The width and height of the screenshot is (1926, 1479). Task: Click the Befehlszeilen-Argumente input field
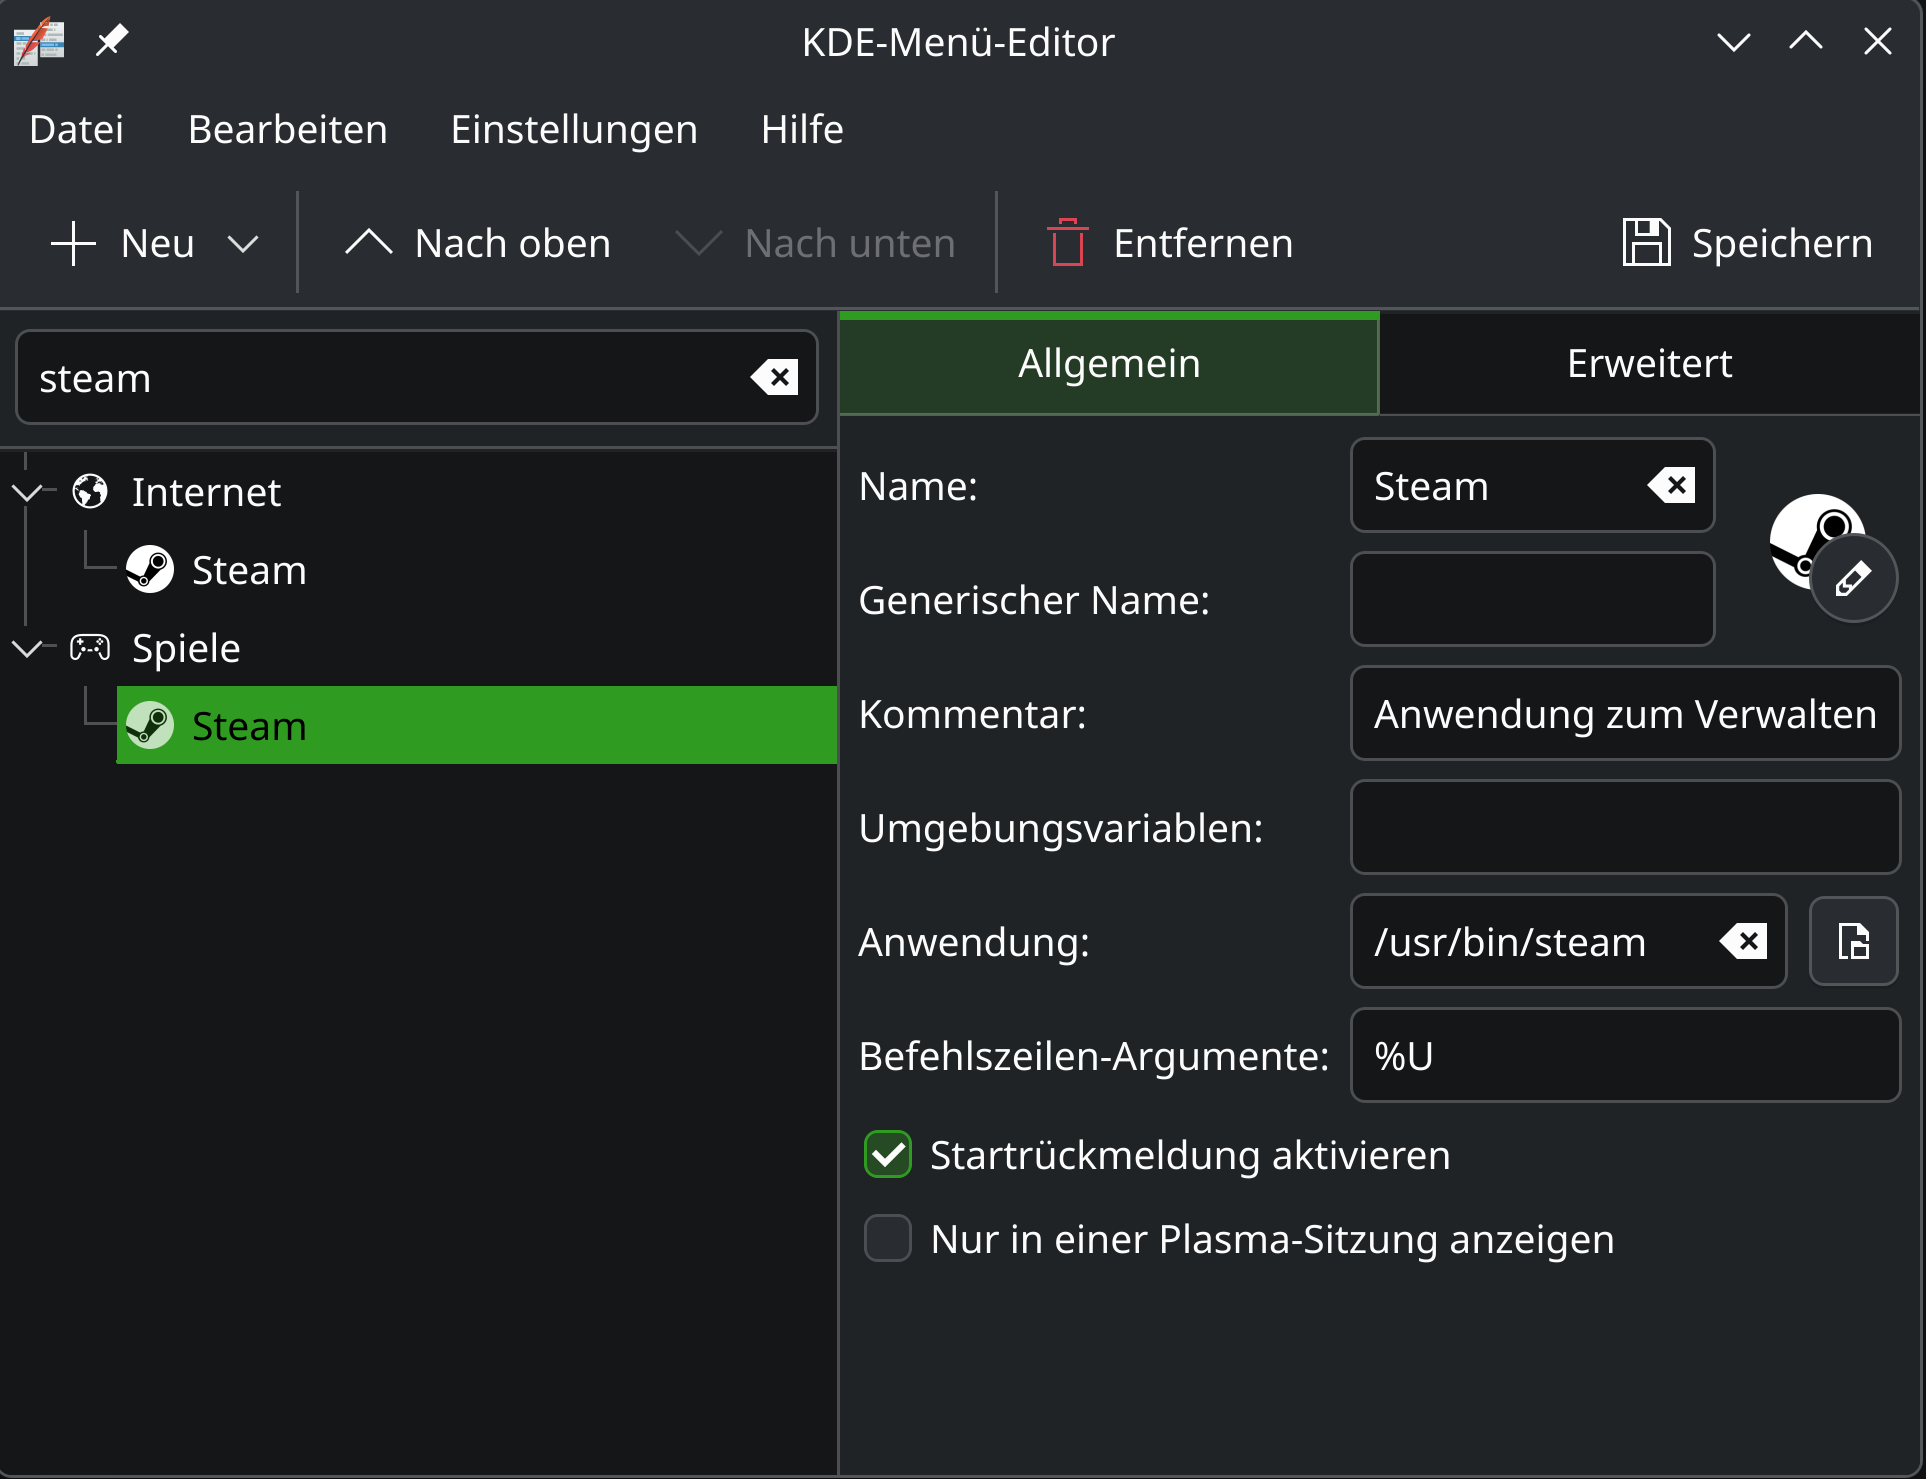click(x=1624, y=1056)
